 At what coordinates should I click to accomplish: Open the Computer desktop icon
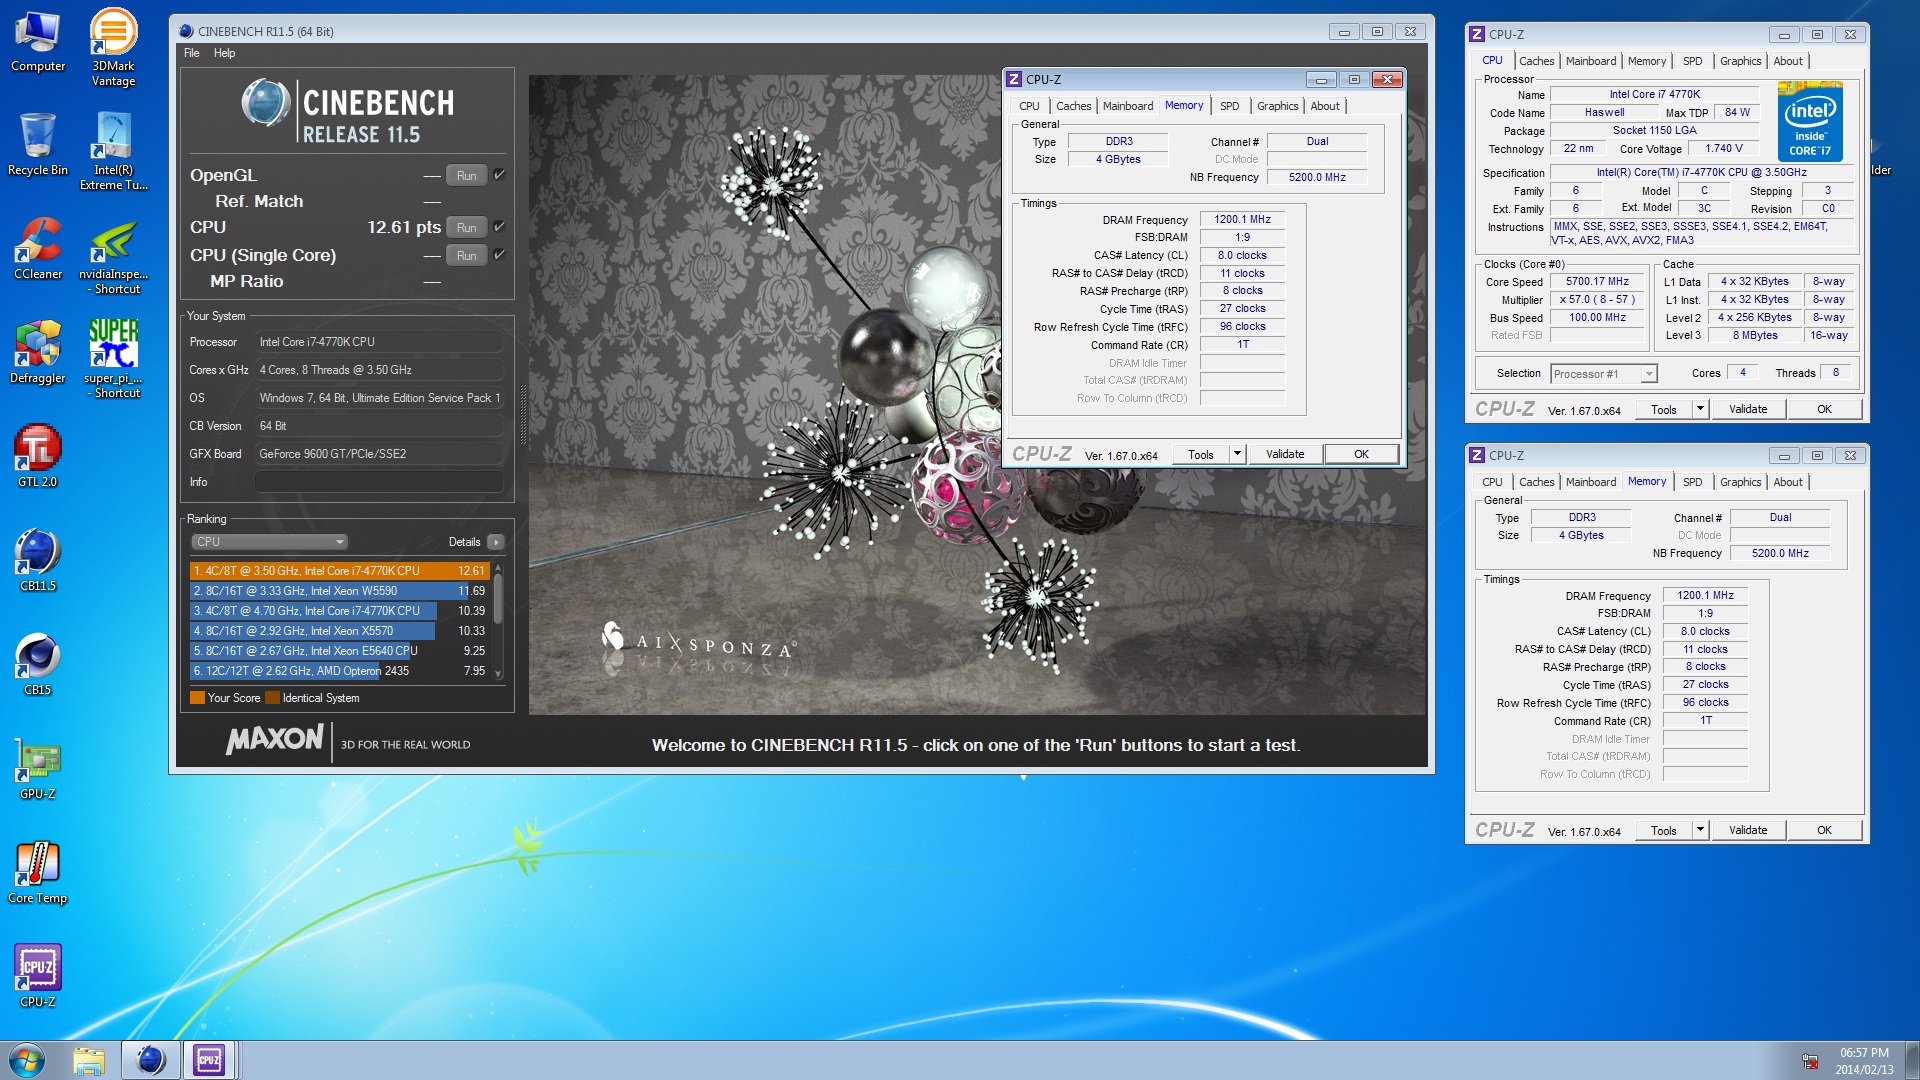coord(38,40)
